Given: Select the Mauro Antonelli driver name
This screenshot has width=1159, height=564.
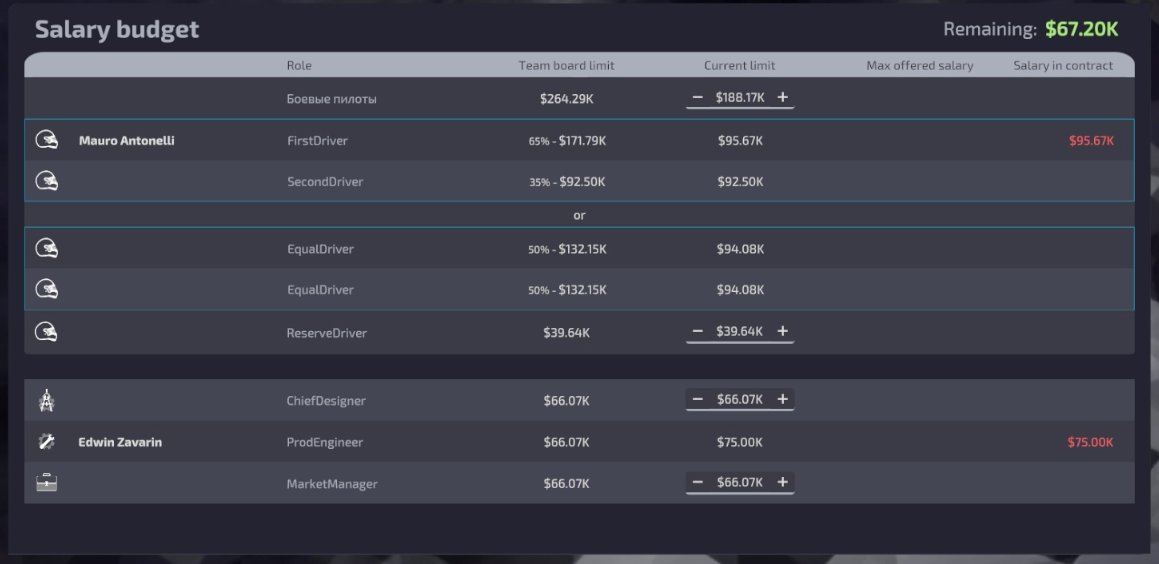Looking at the screenshot, I should (x=126, y=140).
